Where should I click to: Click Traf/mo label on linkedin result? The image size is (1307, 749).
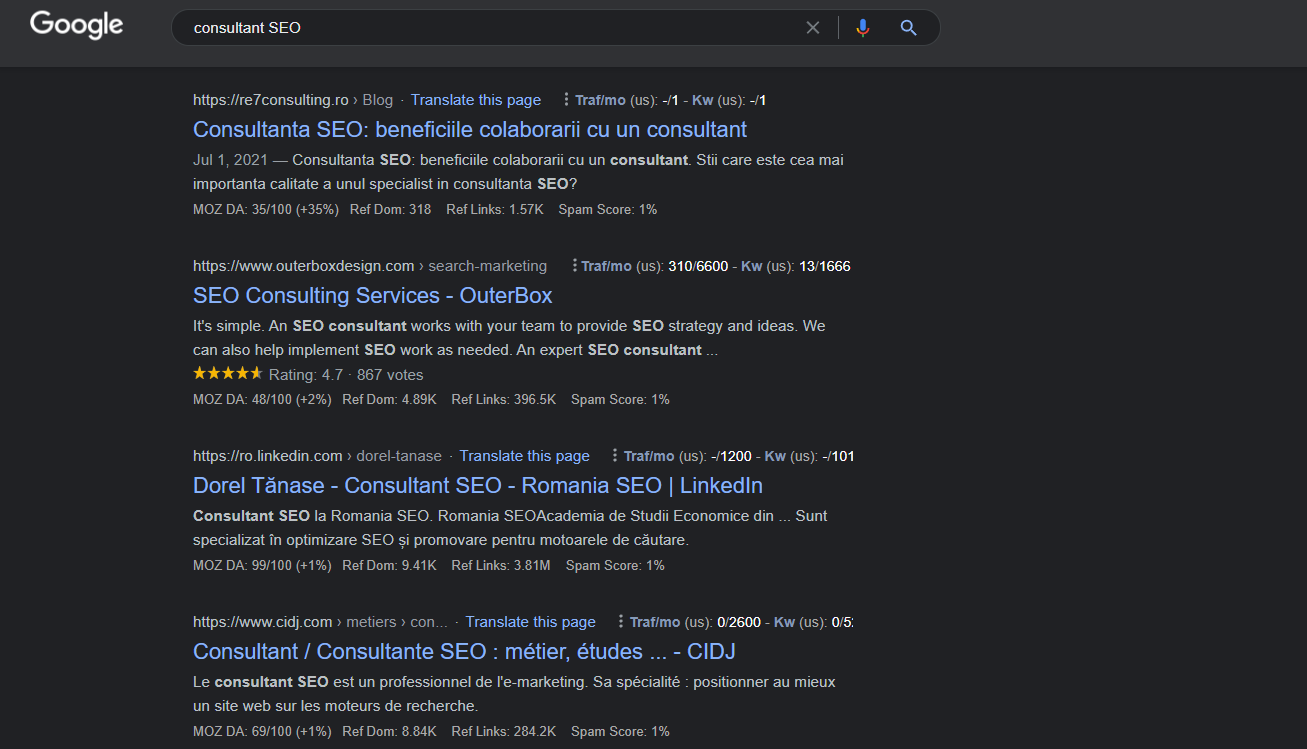click(x=649, y=456)
